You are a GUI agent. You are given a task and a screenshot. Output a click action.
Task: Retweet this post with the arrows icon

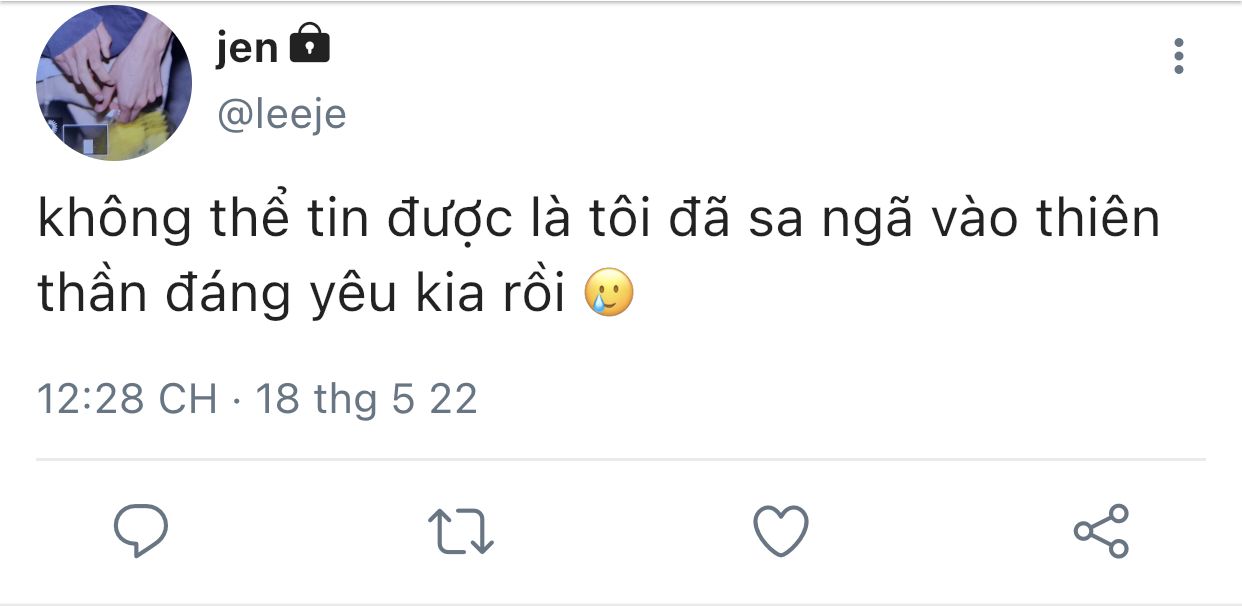[x=460, y=531]
